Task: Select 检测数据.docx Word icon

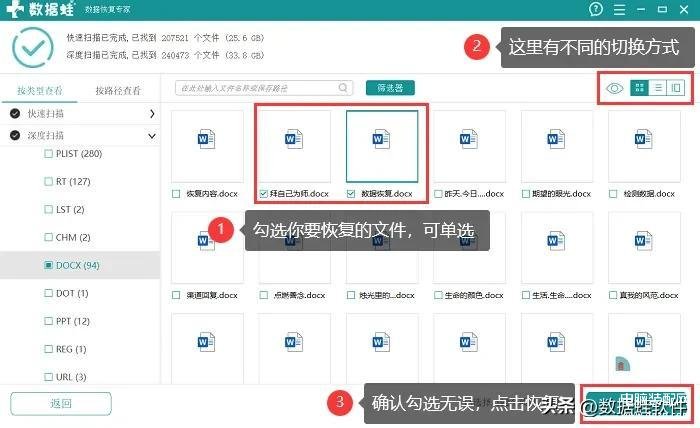Action: 644,139
